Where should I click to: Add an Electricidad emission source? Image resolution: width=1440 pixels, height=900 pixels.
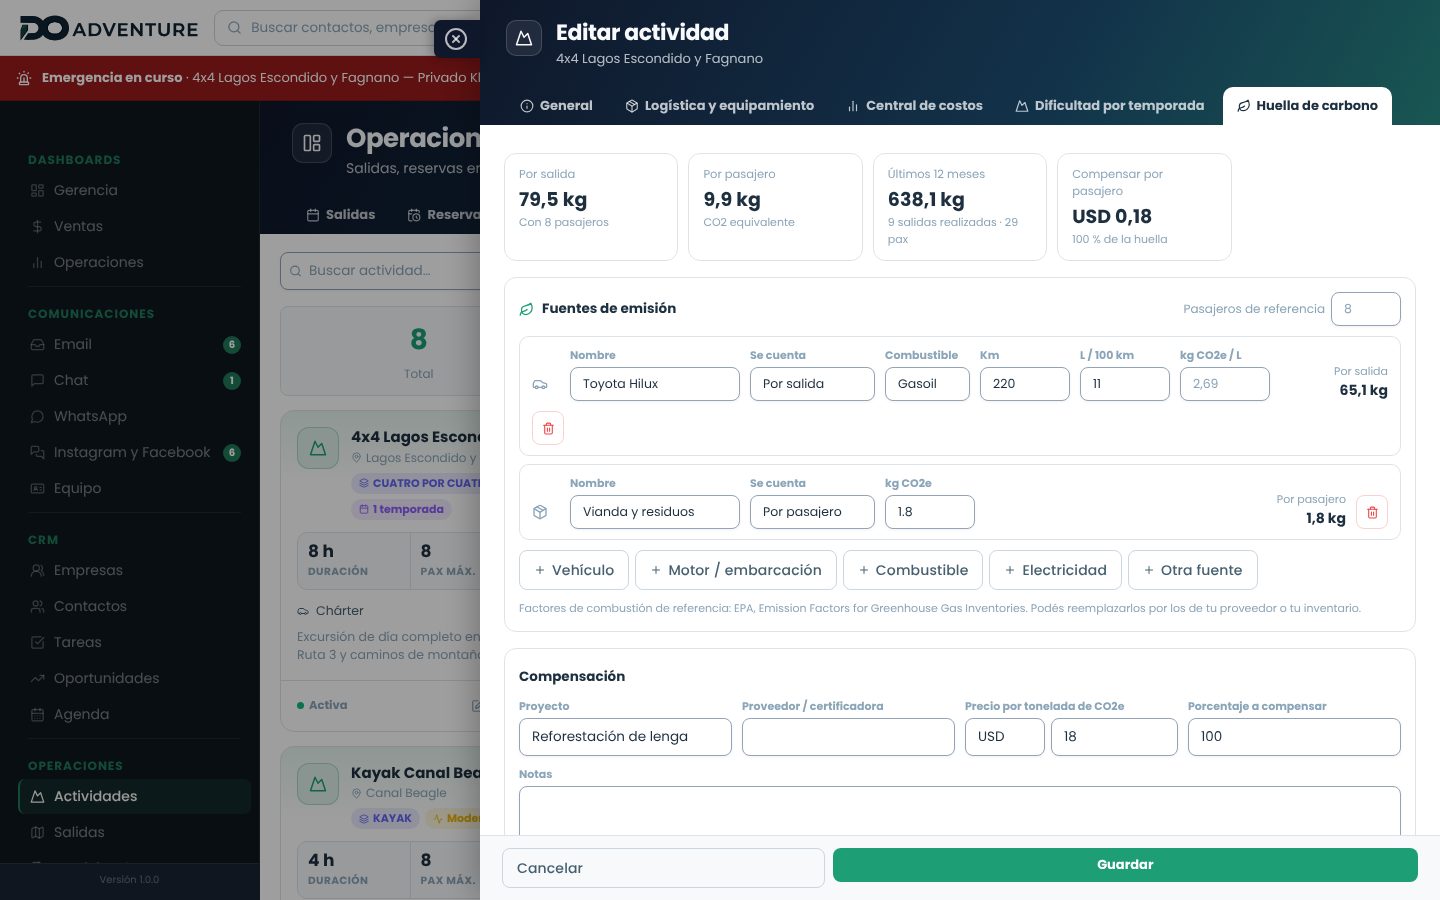coord(1055,570)
